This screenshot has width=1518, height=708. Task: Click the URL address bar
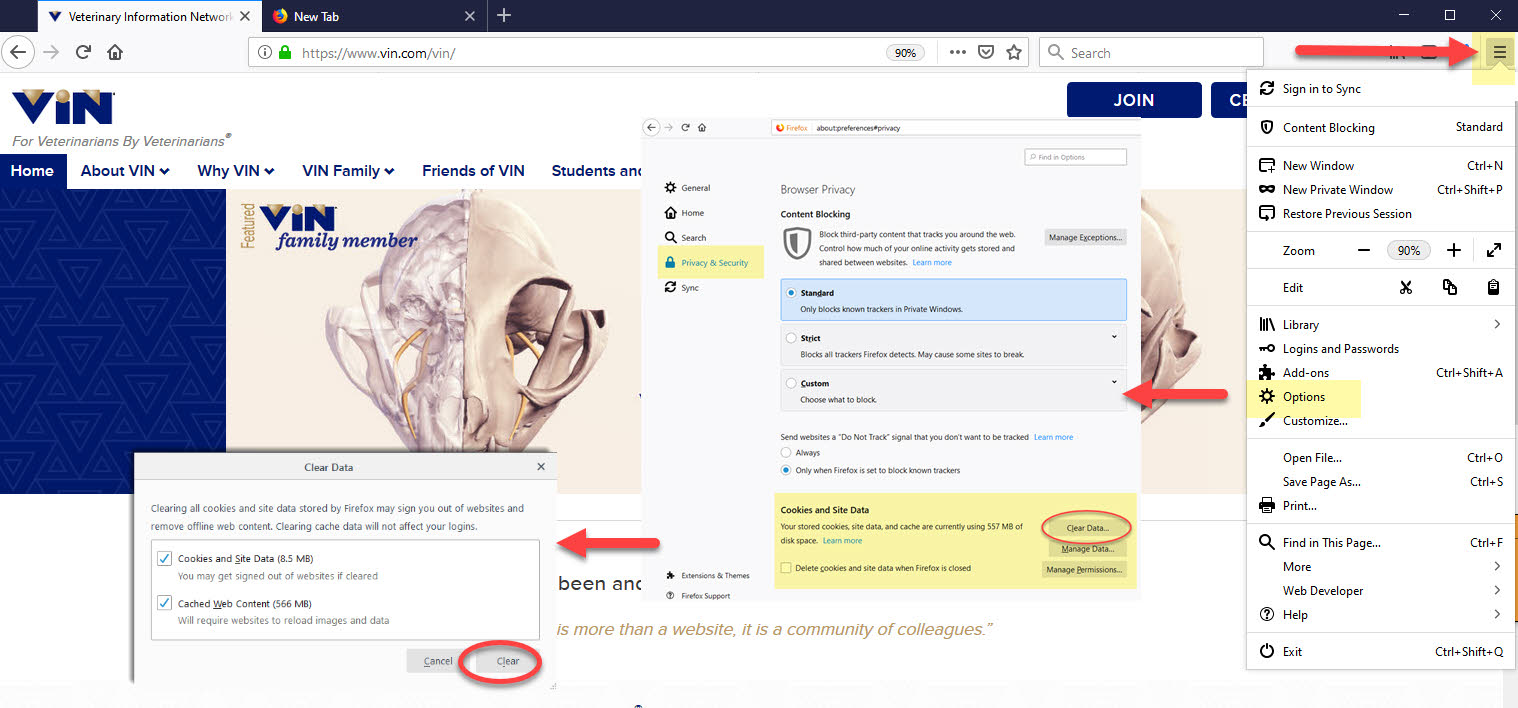point(640,53)
